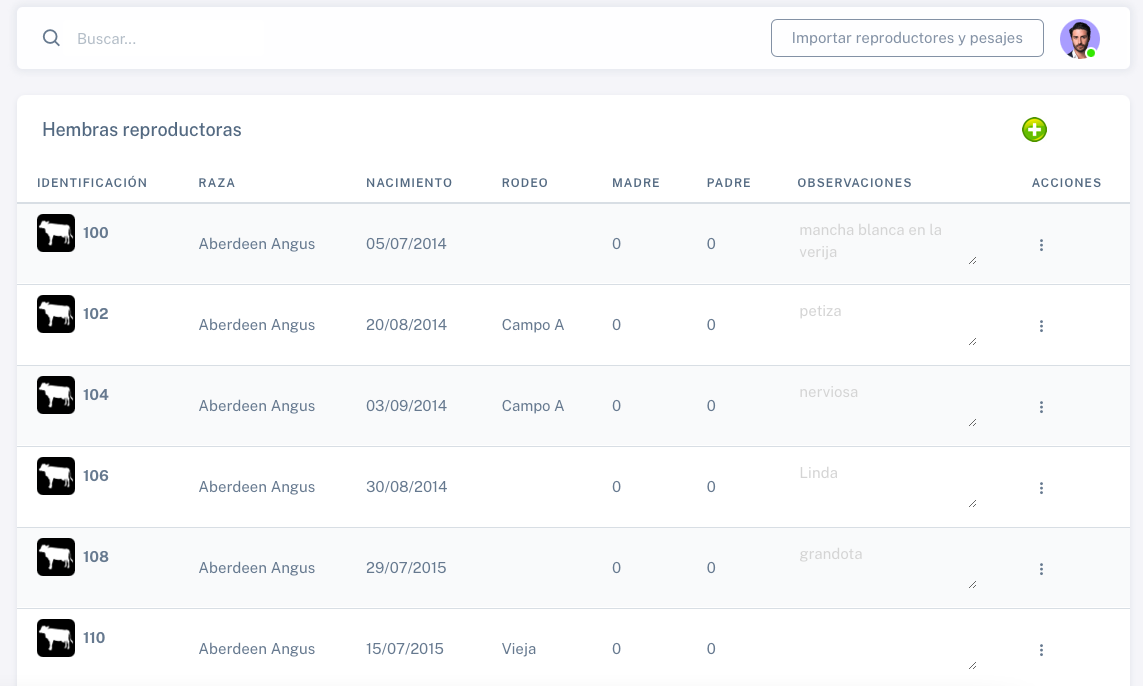Select identification number 106
Screen dimensions: 1143x686
coord(95,475)
